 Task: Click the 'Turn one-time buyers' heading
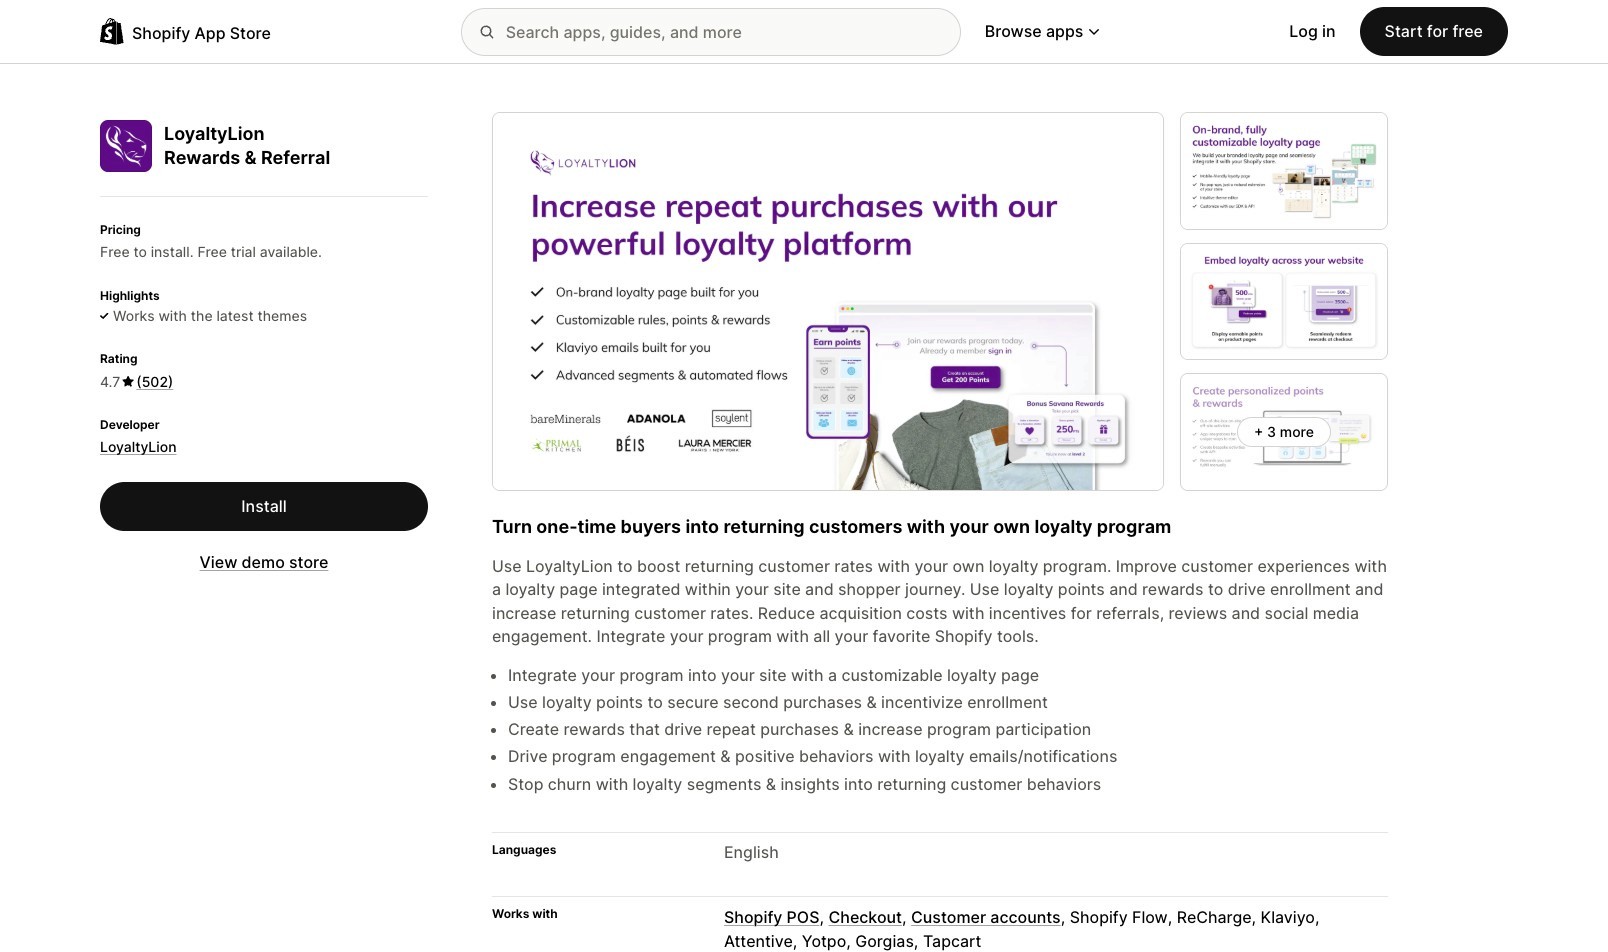tap(831, 527)
